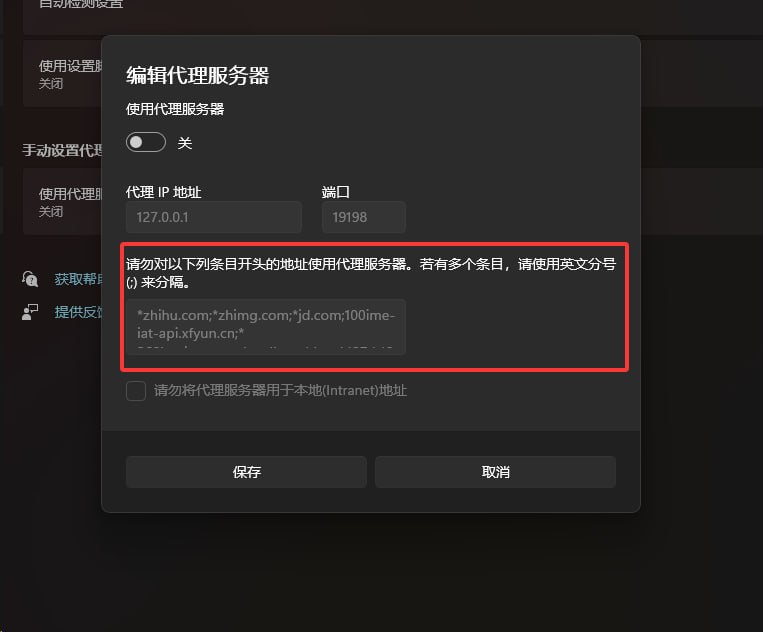Click the proxy exceptions text box with zhihu.com

(266, 326)
